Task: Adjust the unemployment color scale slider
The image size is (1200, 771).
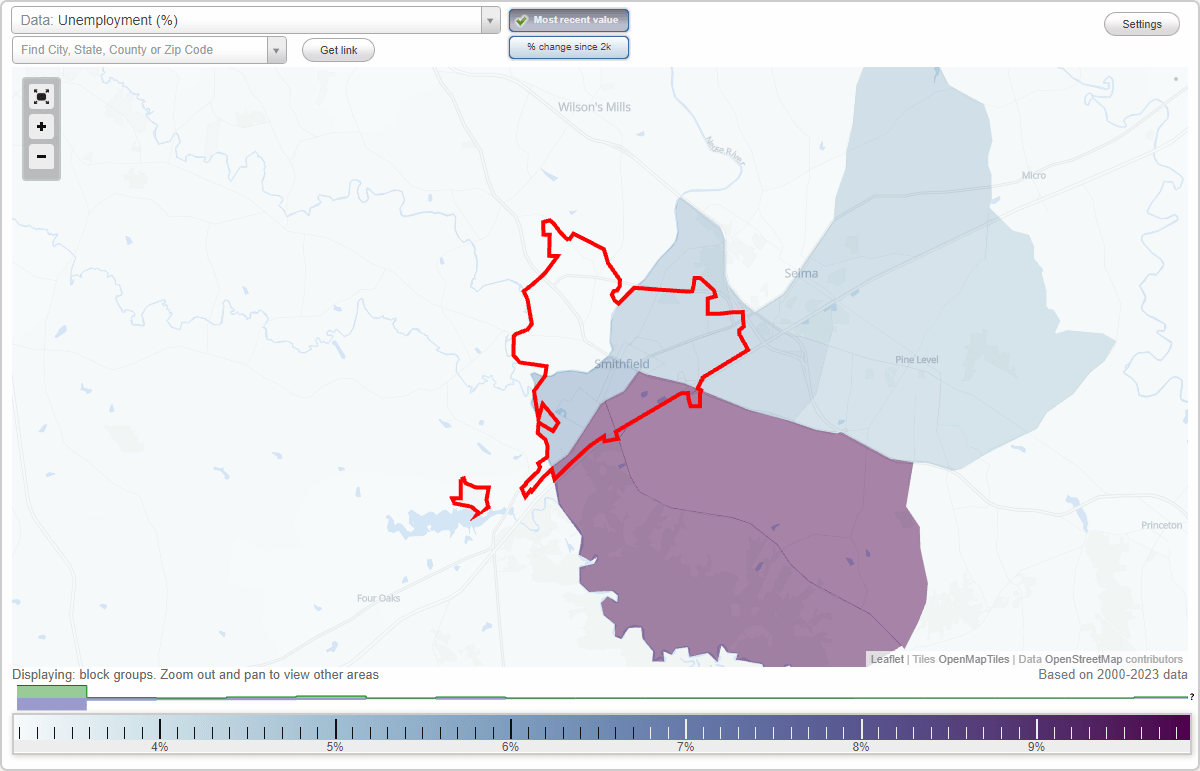Action: pos(600,732)
